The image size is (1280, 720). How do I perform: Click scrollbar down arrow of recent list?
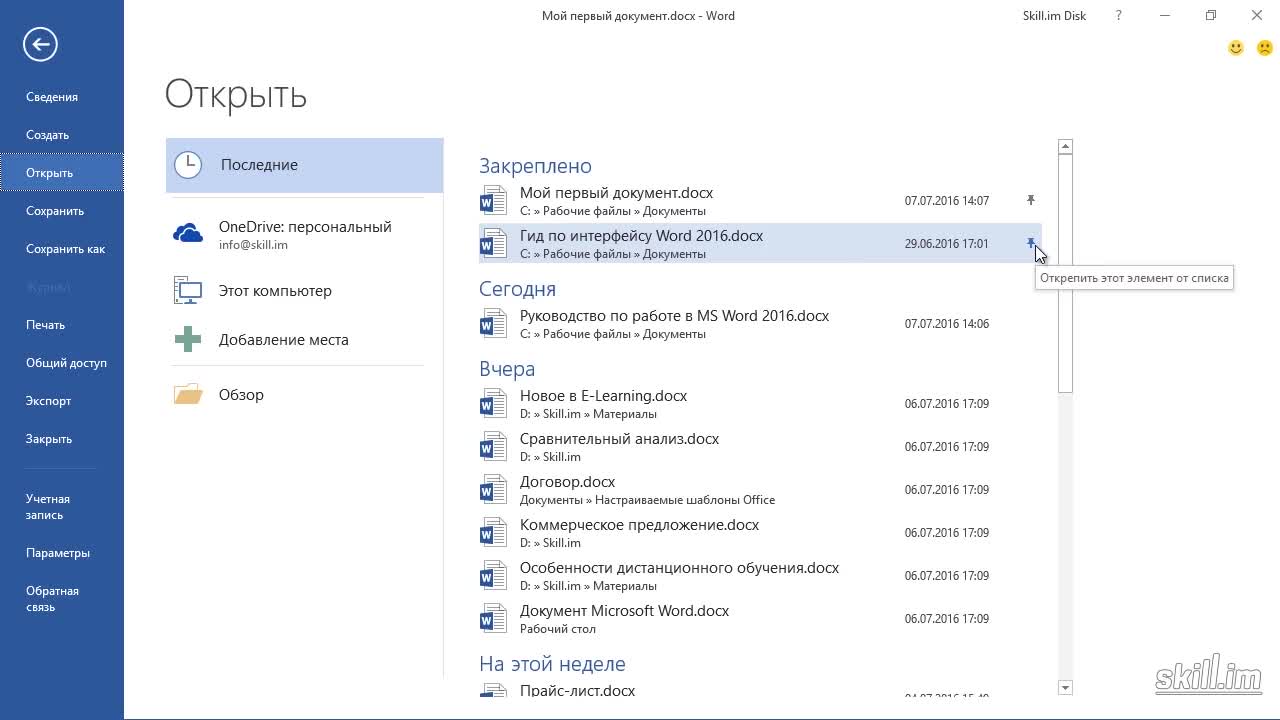coord(1065,688)
